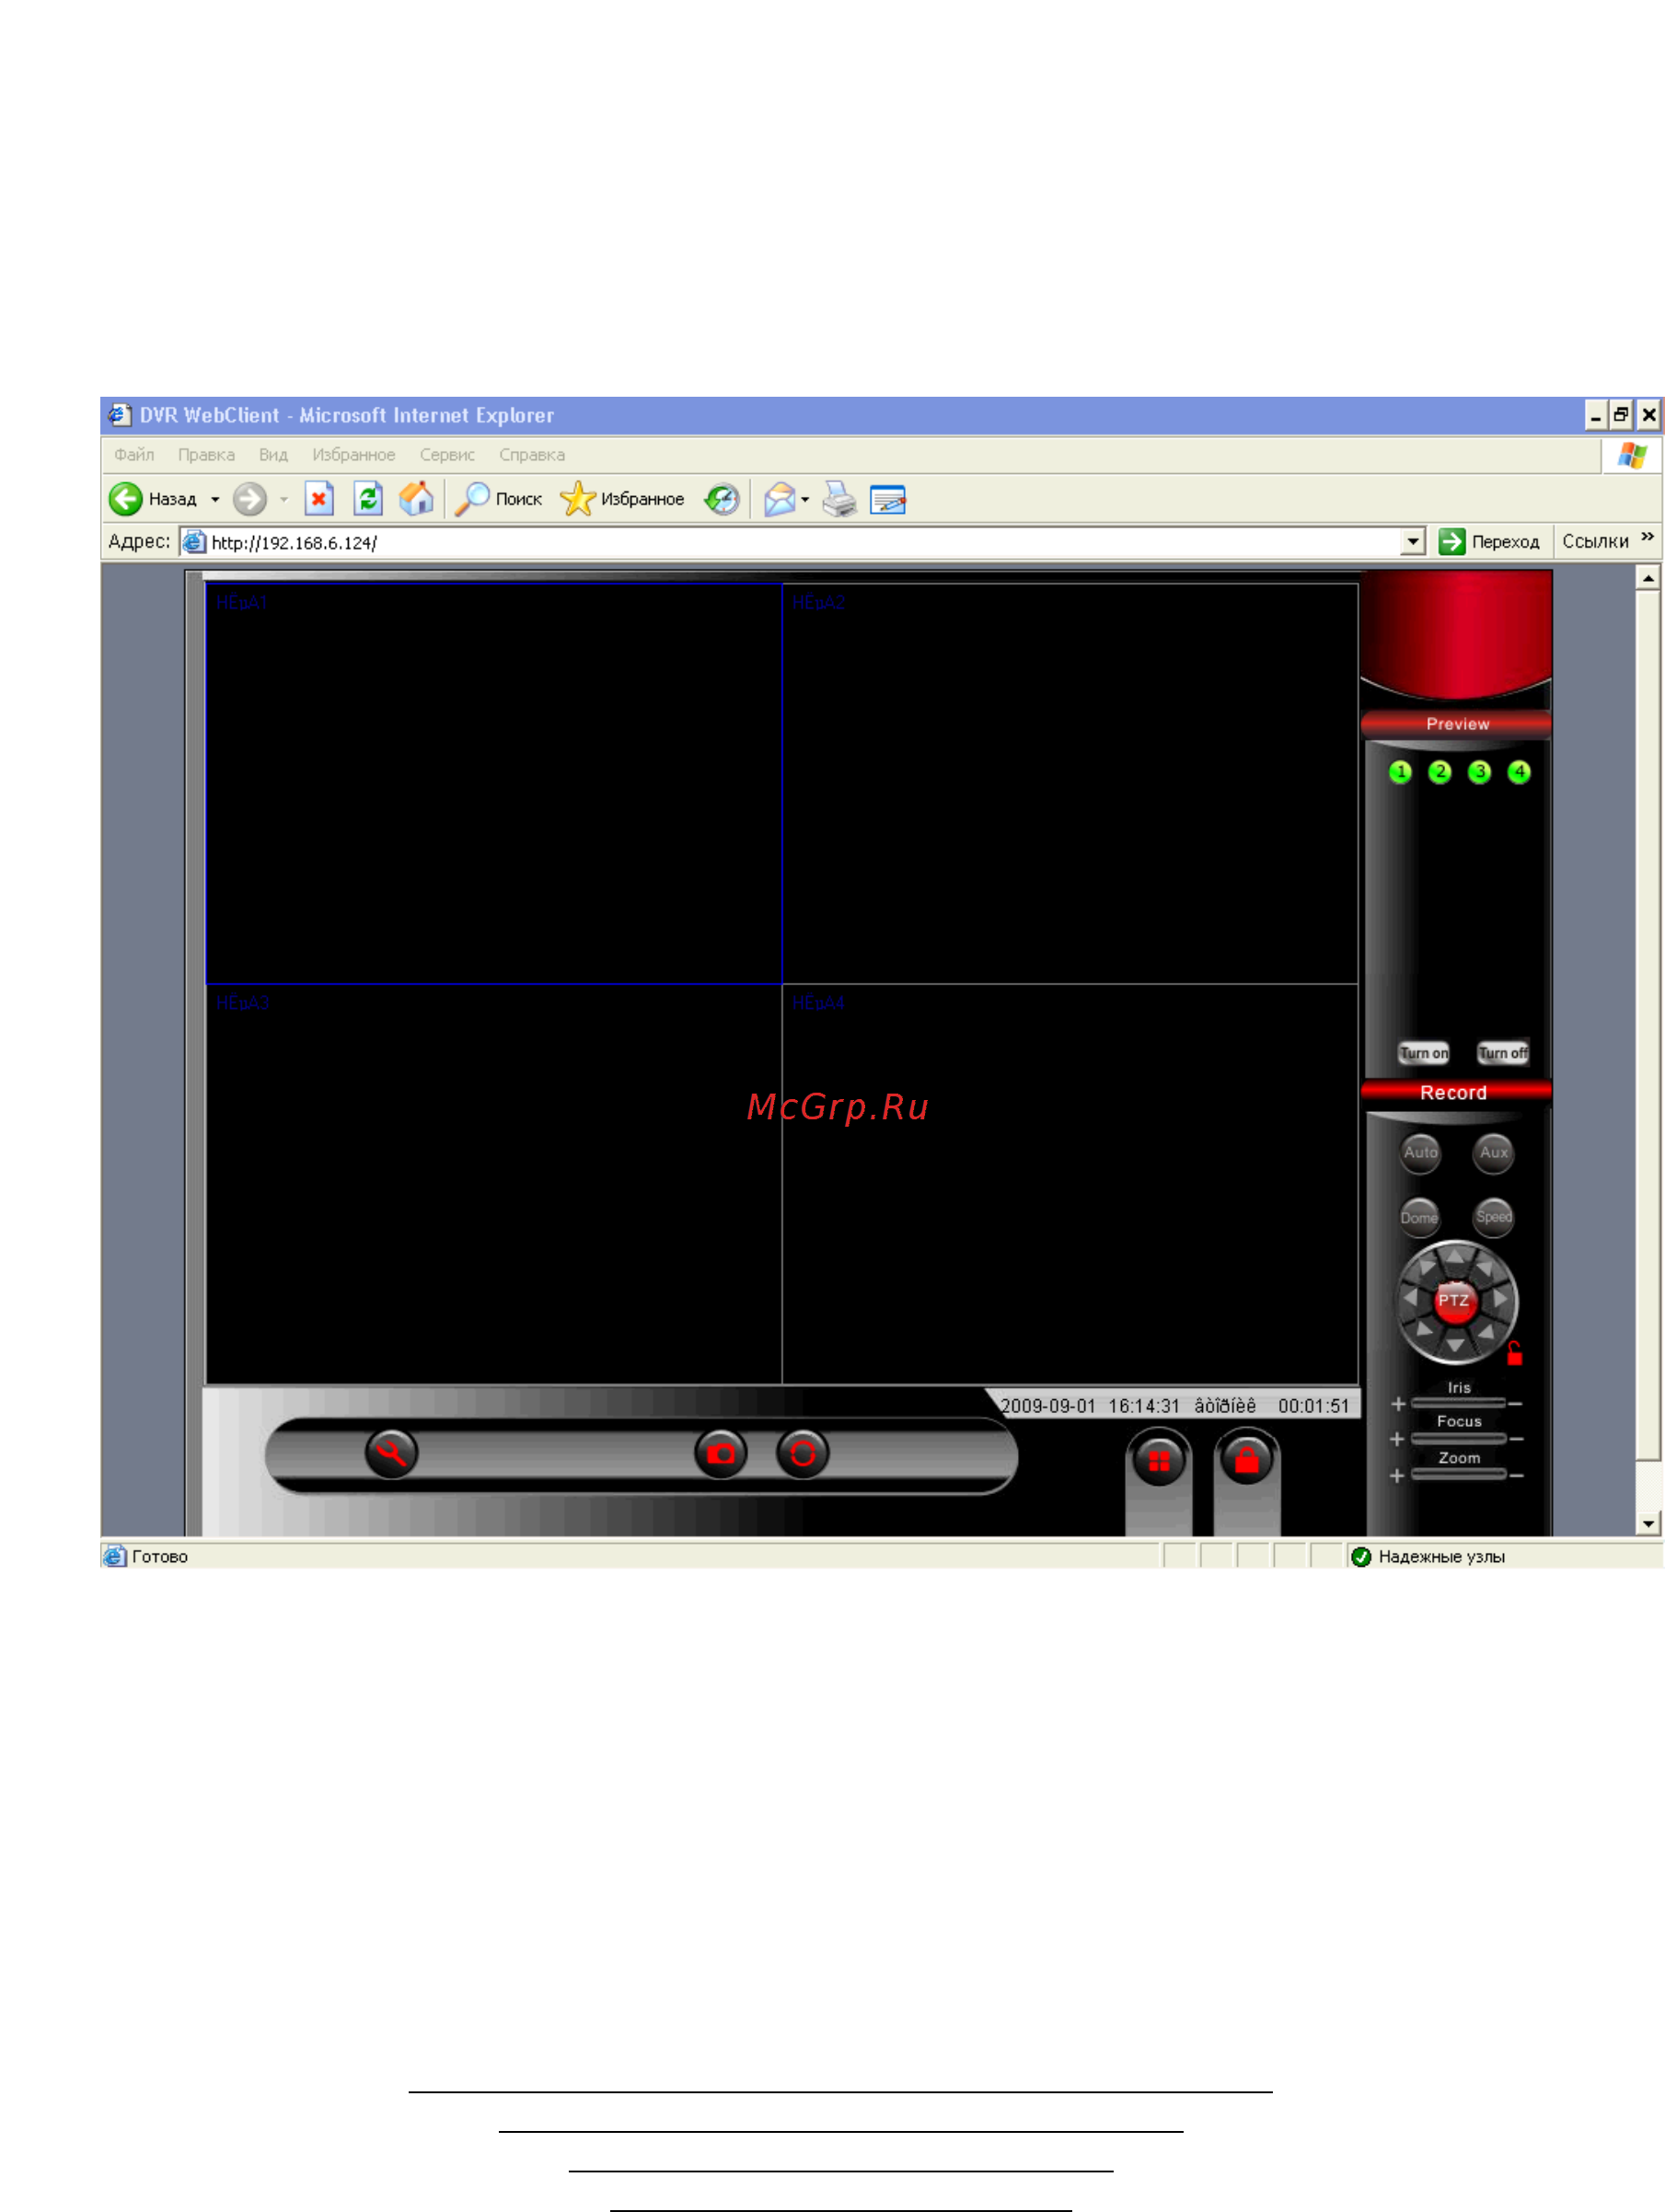1665x2212 pixels.
Task: Click the Turn off button
Action: tap(1502, 1052)
